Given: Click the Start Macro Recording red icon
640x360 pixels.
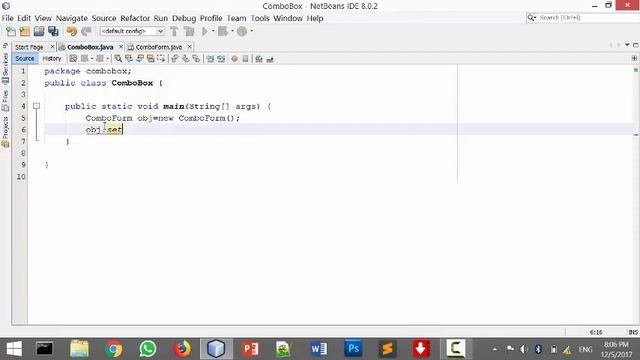Looking at the screenshot, I should pos(234,59).
